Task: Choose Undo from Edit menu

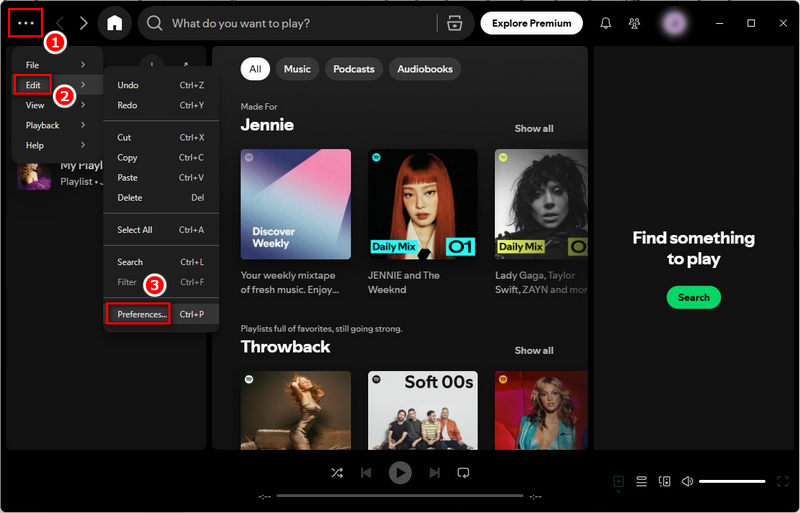Action: 161,85
